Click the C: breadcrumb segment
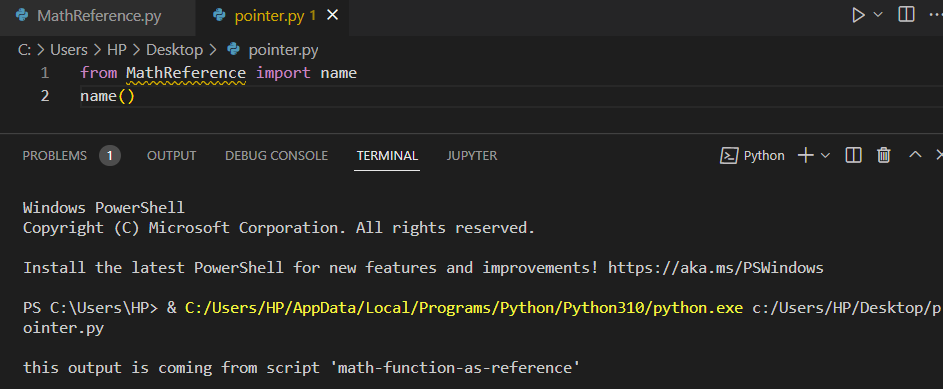 point(24,50)
